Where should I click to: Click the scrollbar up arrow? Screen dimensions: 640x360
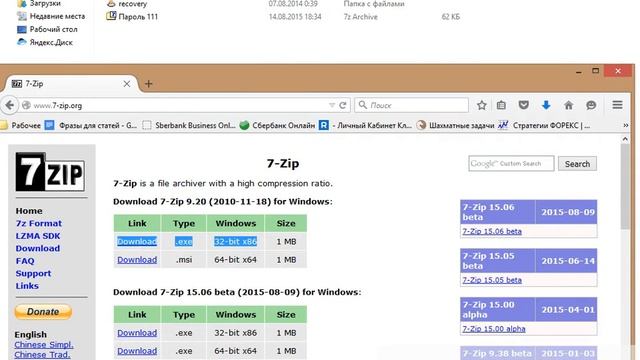[625, 139]
